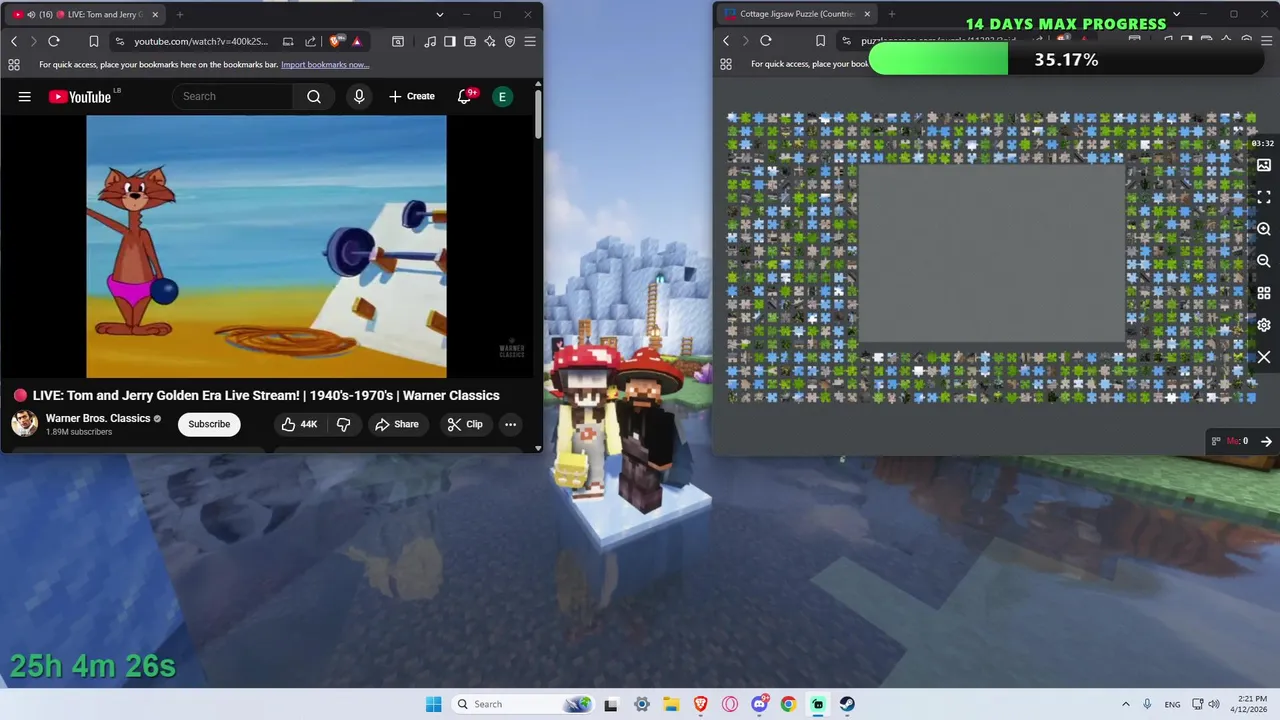Toggle the puzzle fullscreen icon

(1264, 197)
